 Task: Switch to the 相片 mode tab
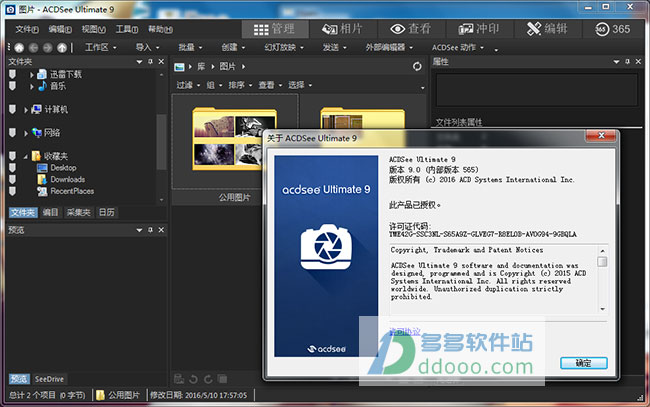coord(342,29)
